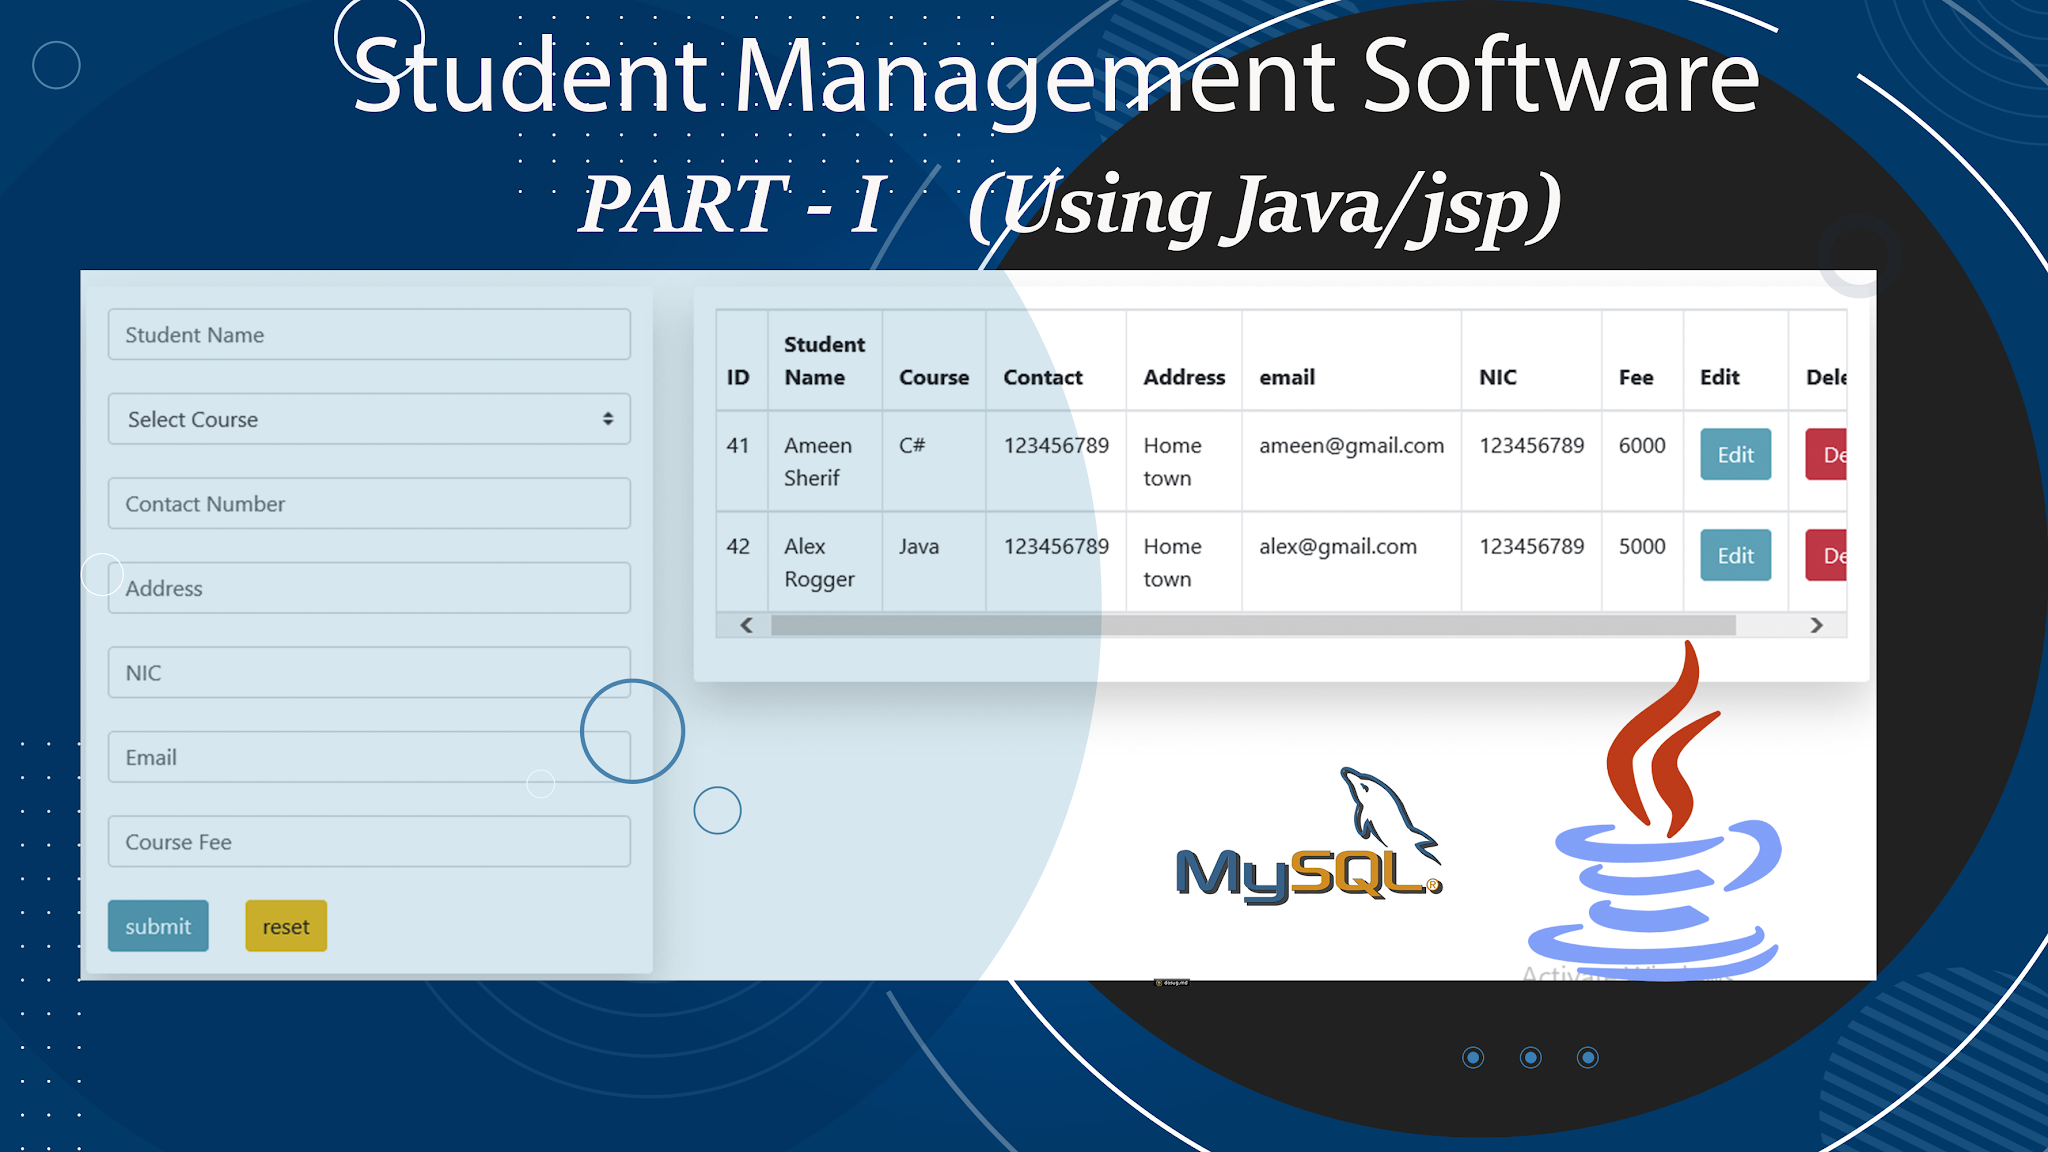Viewport: 2048px width, 1152px height.
Task: Click the Student Name column header
Action: [824, 360]
